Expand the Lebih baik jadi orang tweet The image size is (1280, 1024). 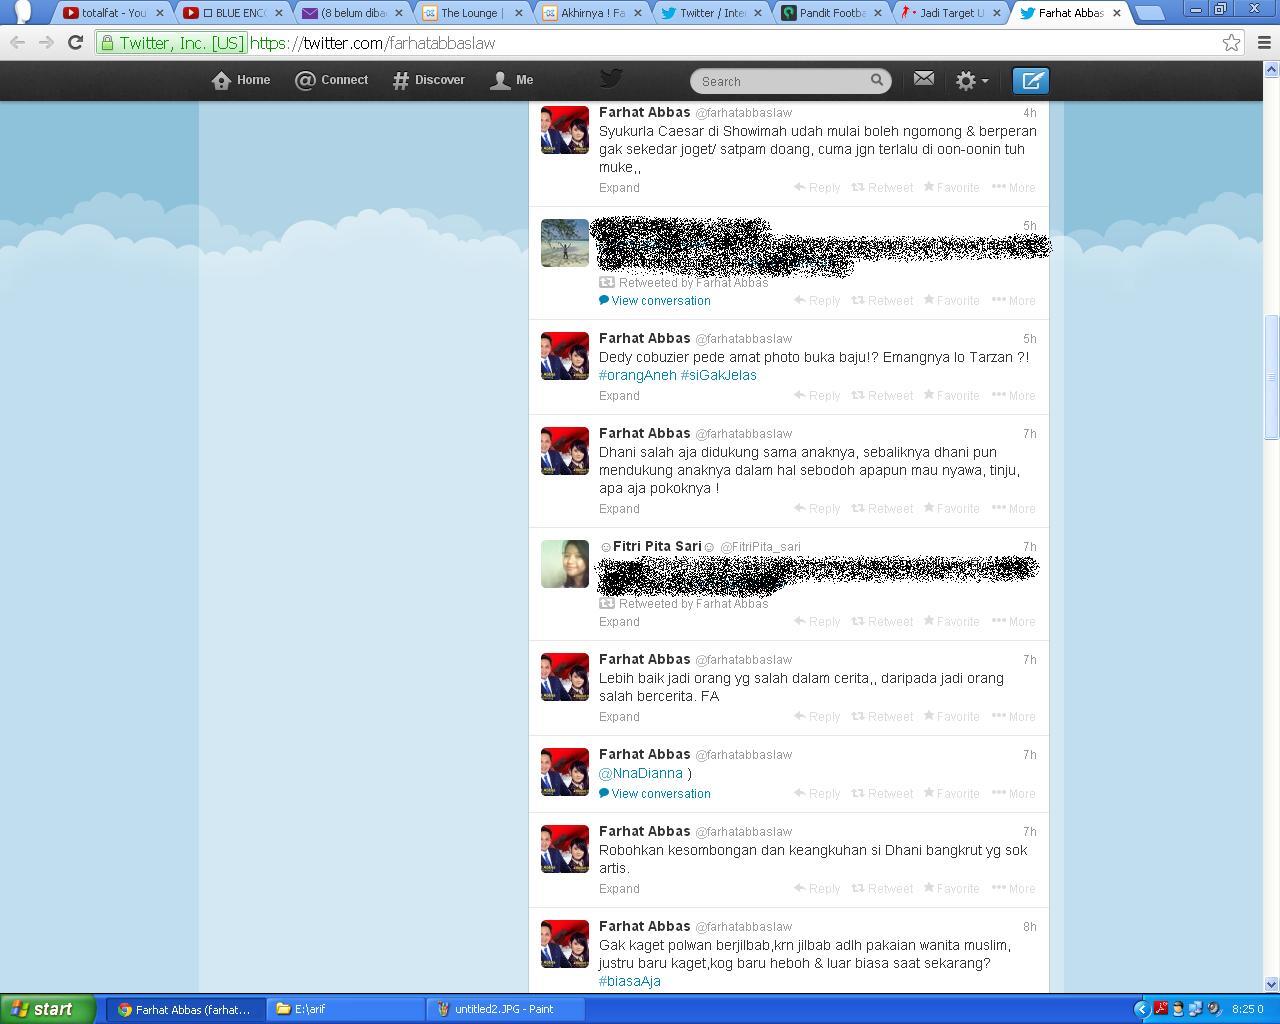pos(619,717)
